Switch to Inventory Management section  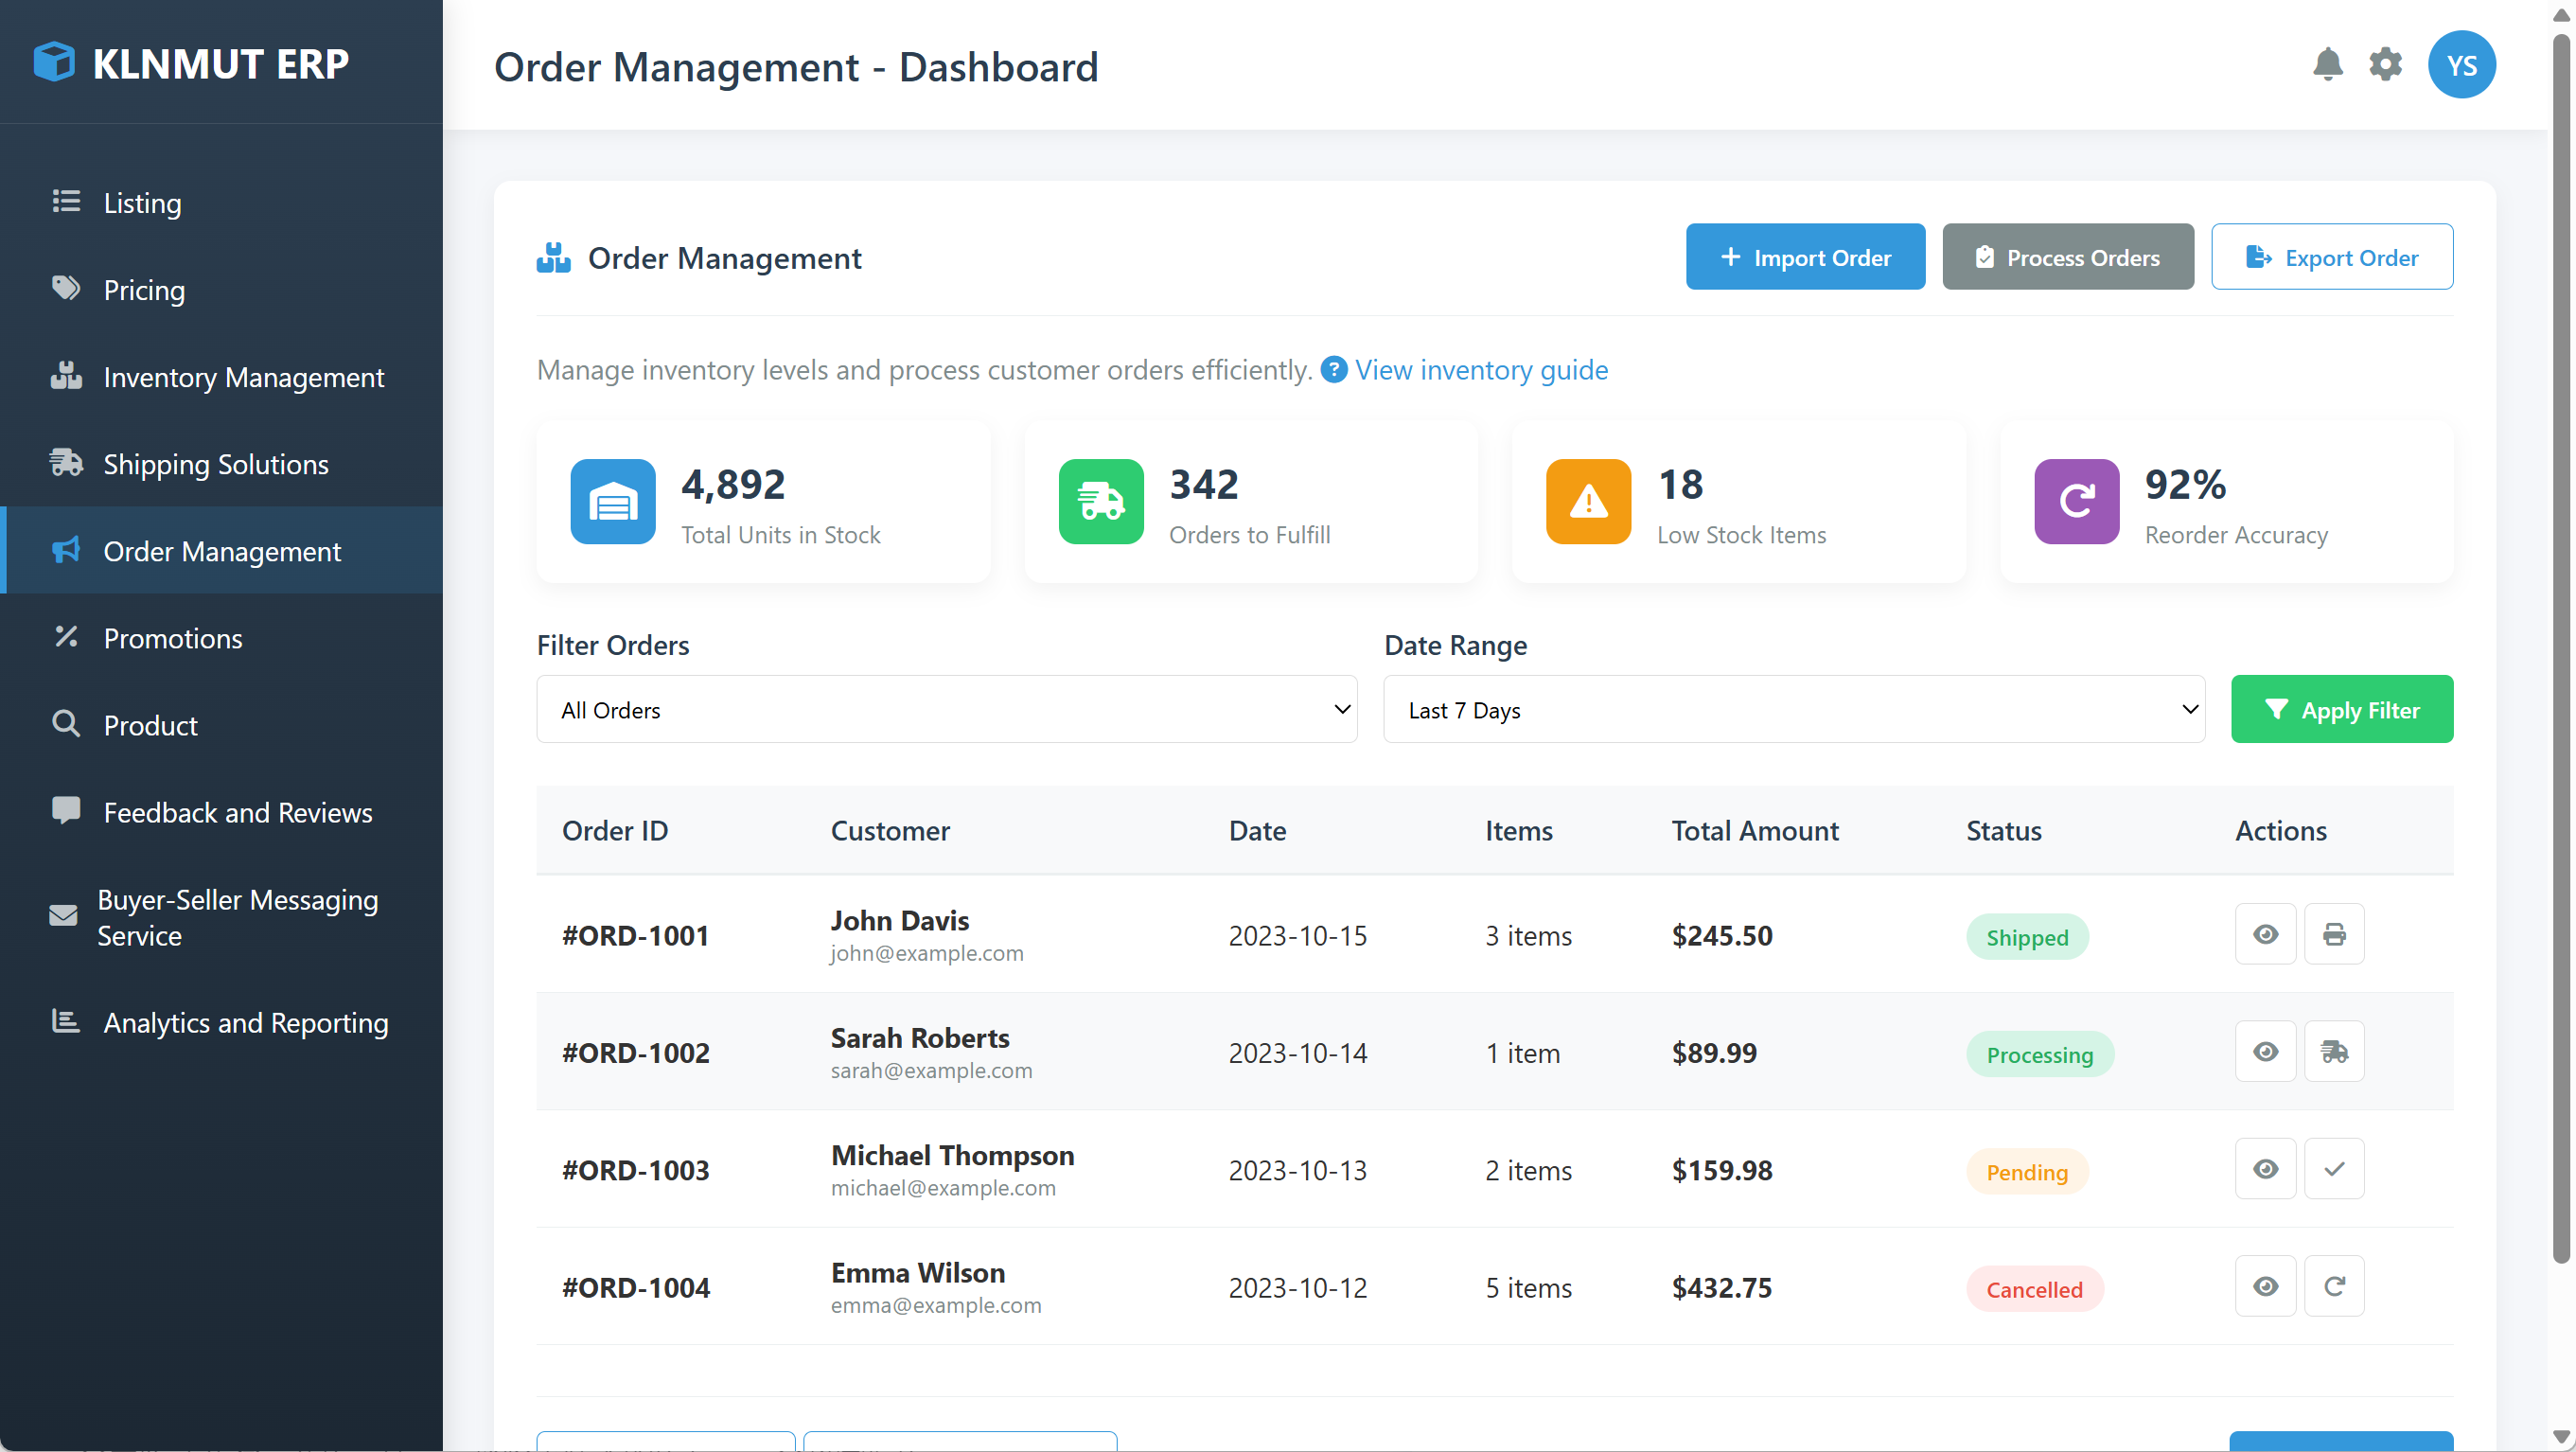[x=243, y=377]
